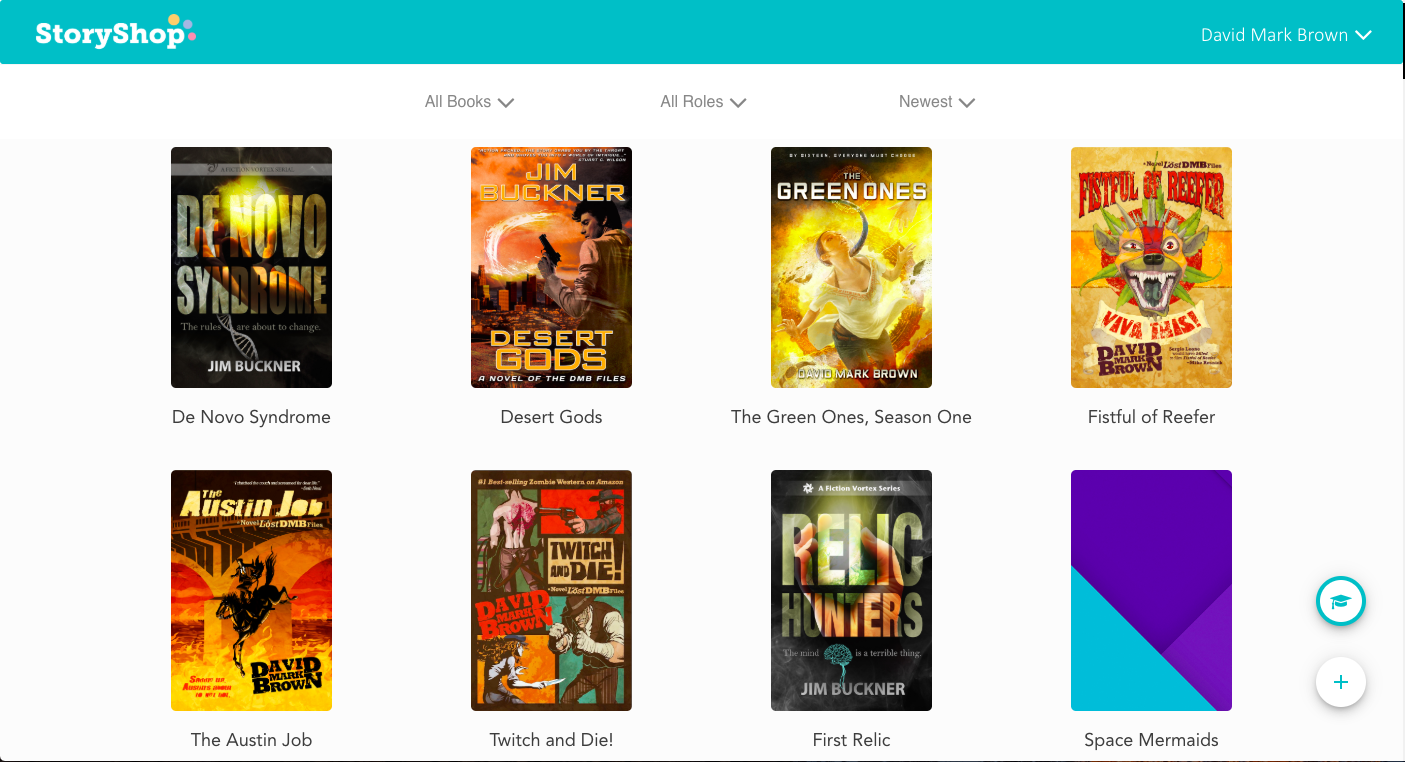The image size is (1405, 762).
Task: Open the Newest sort dropdown
Action: click(x=937, y=102)
